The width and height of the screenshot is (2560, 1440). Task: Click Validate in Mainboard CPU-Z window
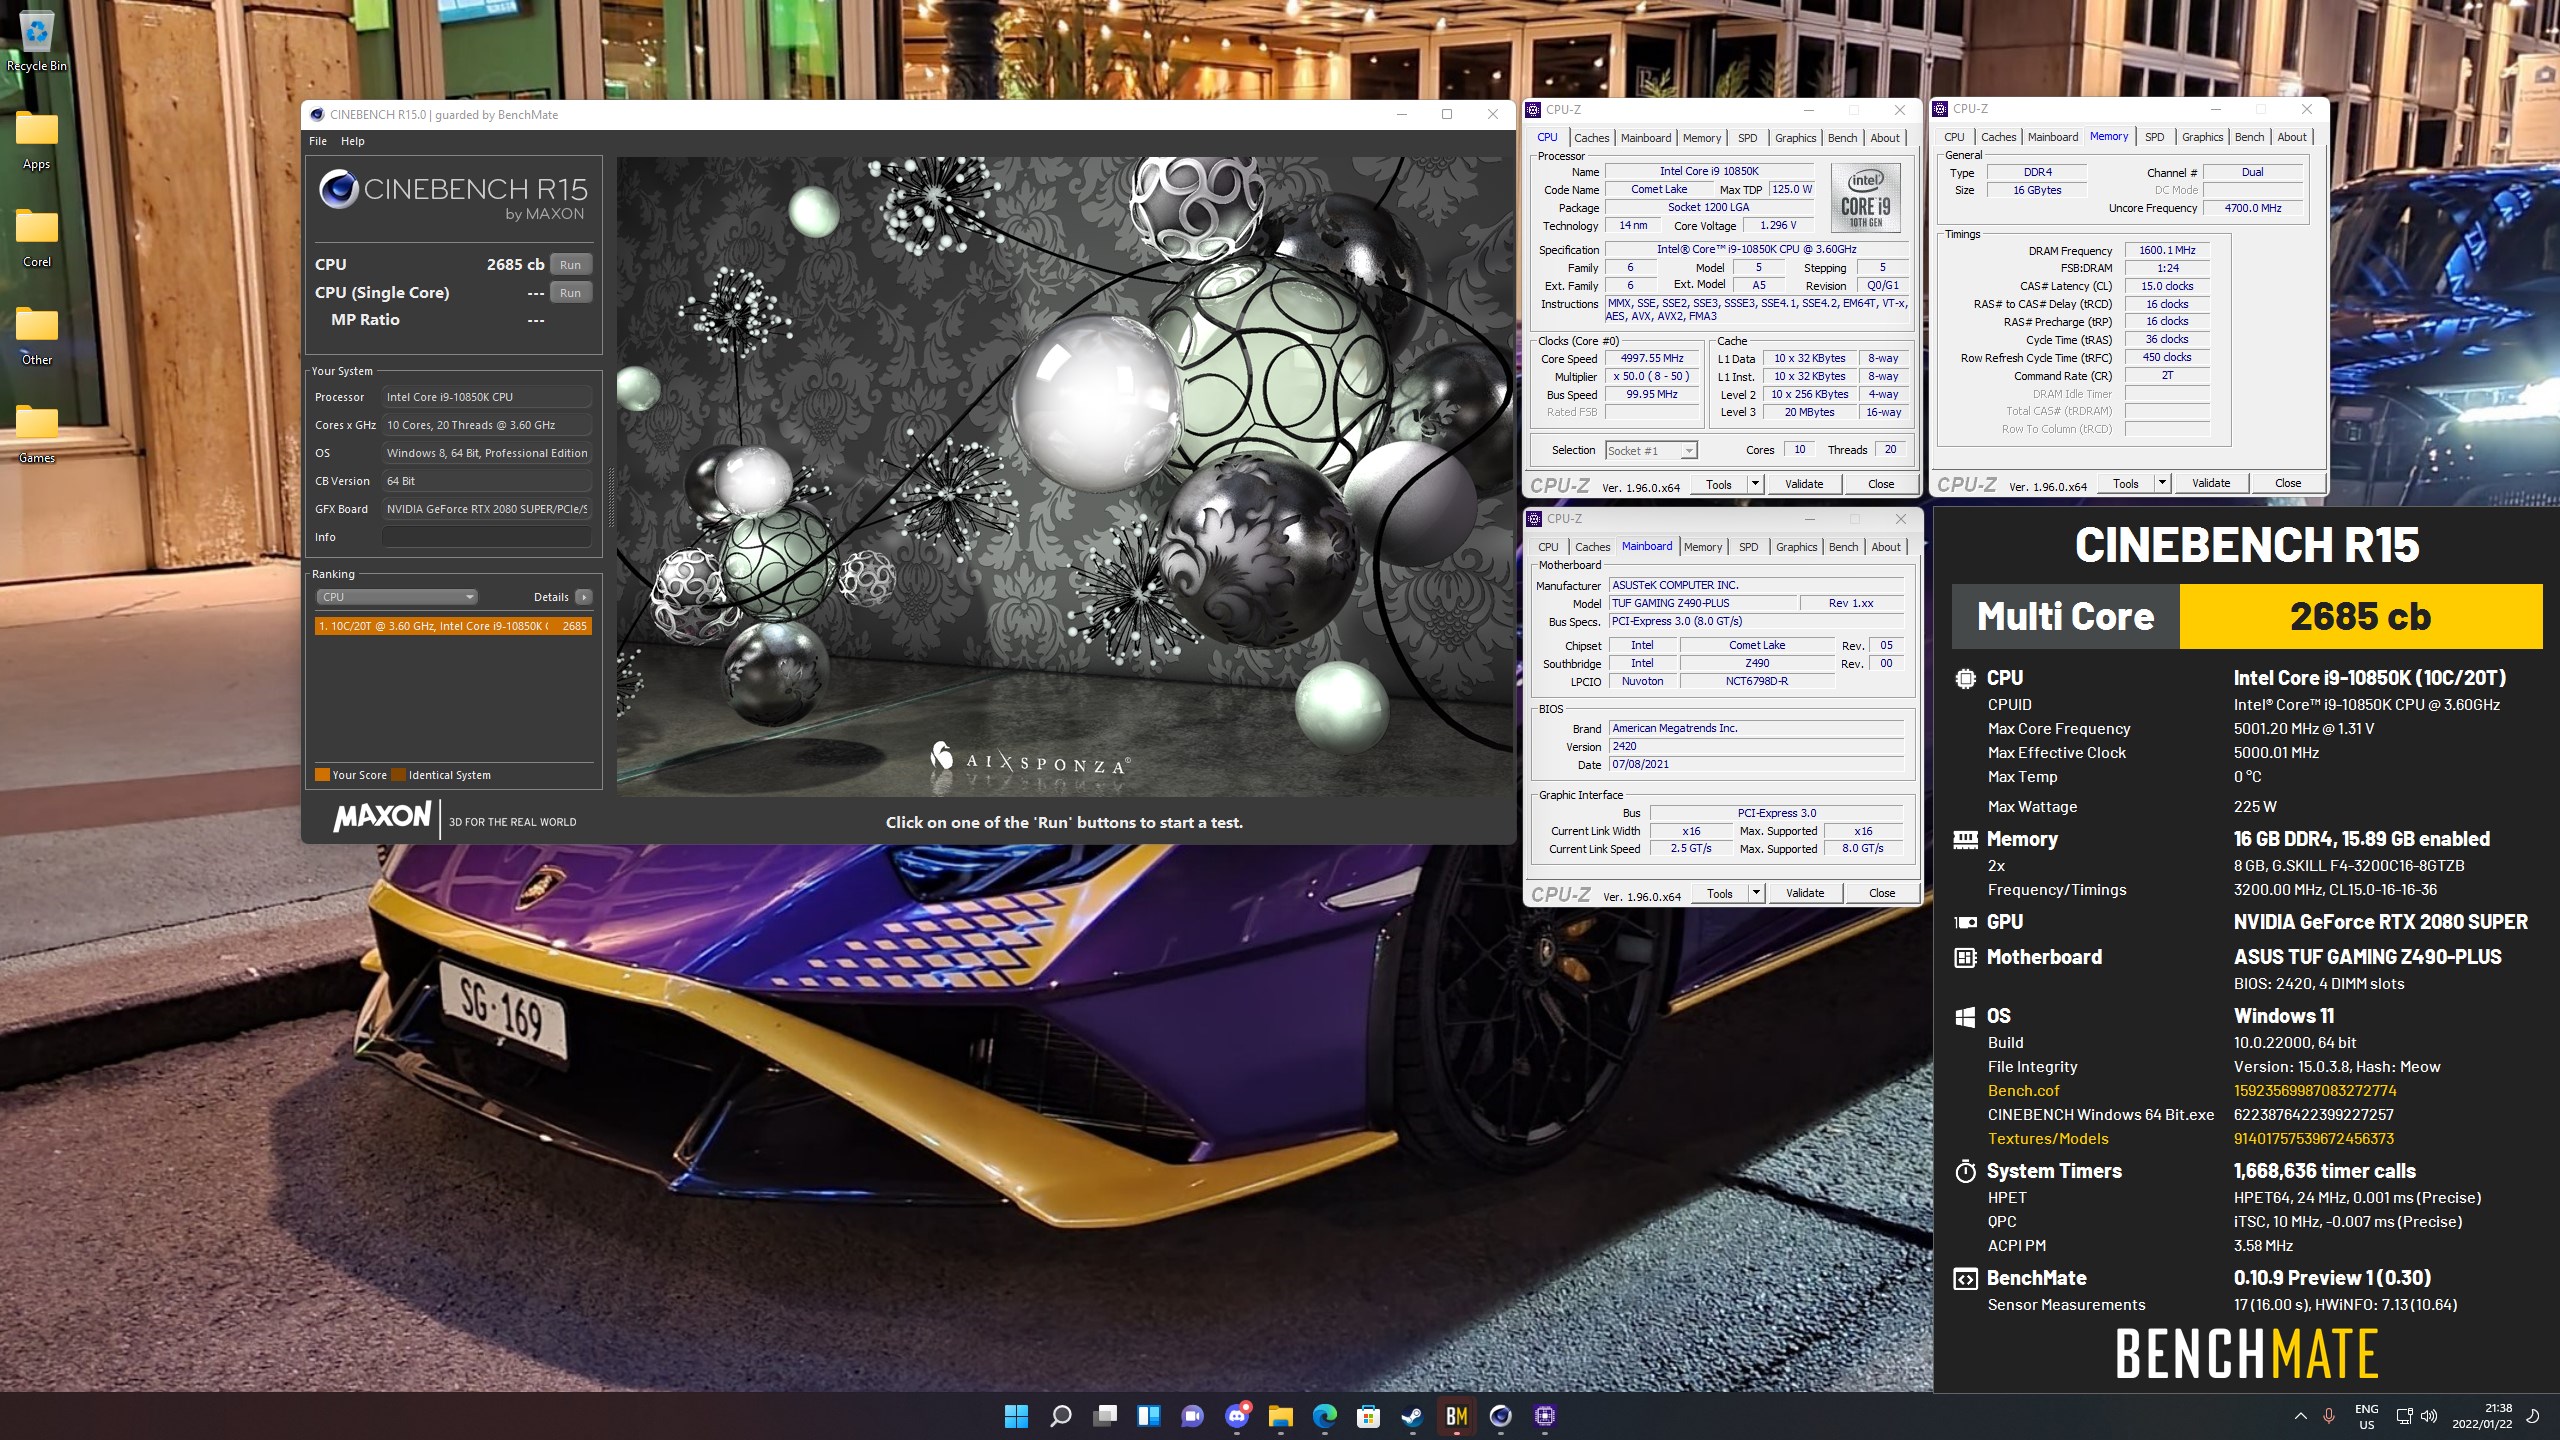pos(1805,894)
